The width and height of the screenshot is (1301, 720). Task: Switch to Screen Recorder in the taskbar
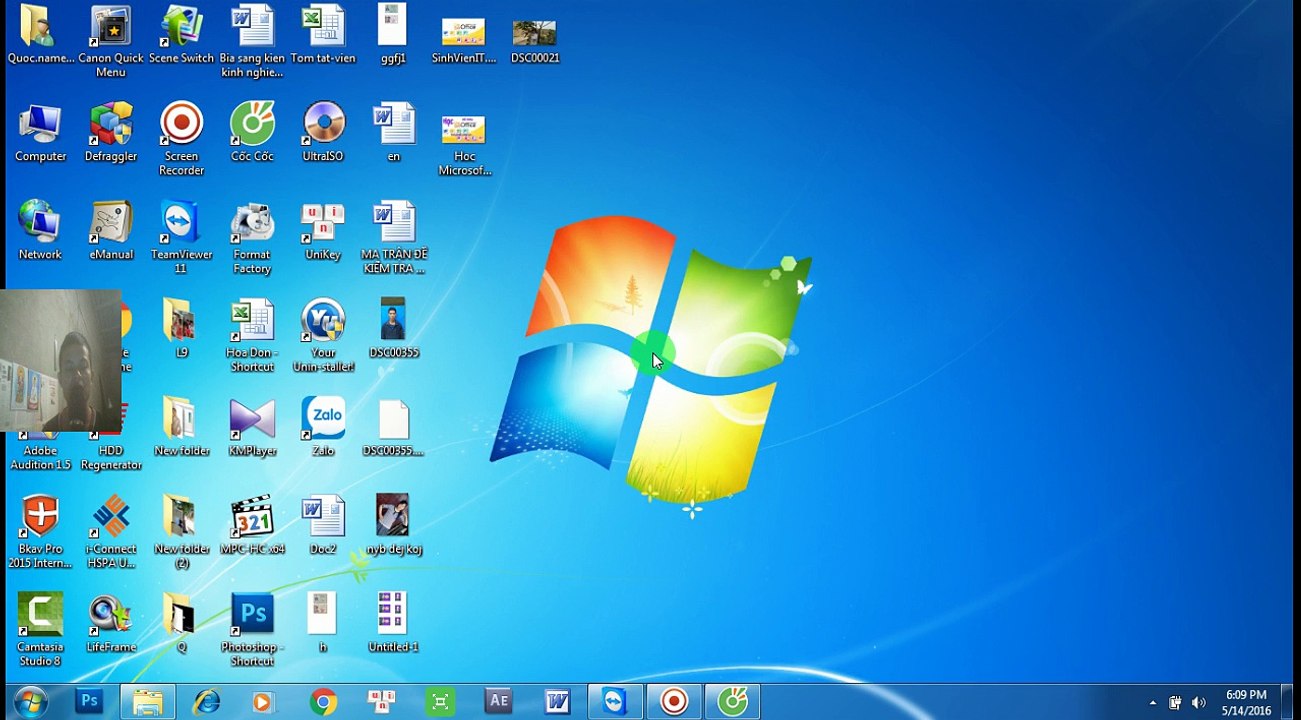pyautogui.click(x=674, y=702)
